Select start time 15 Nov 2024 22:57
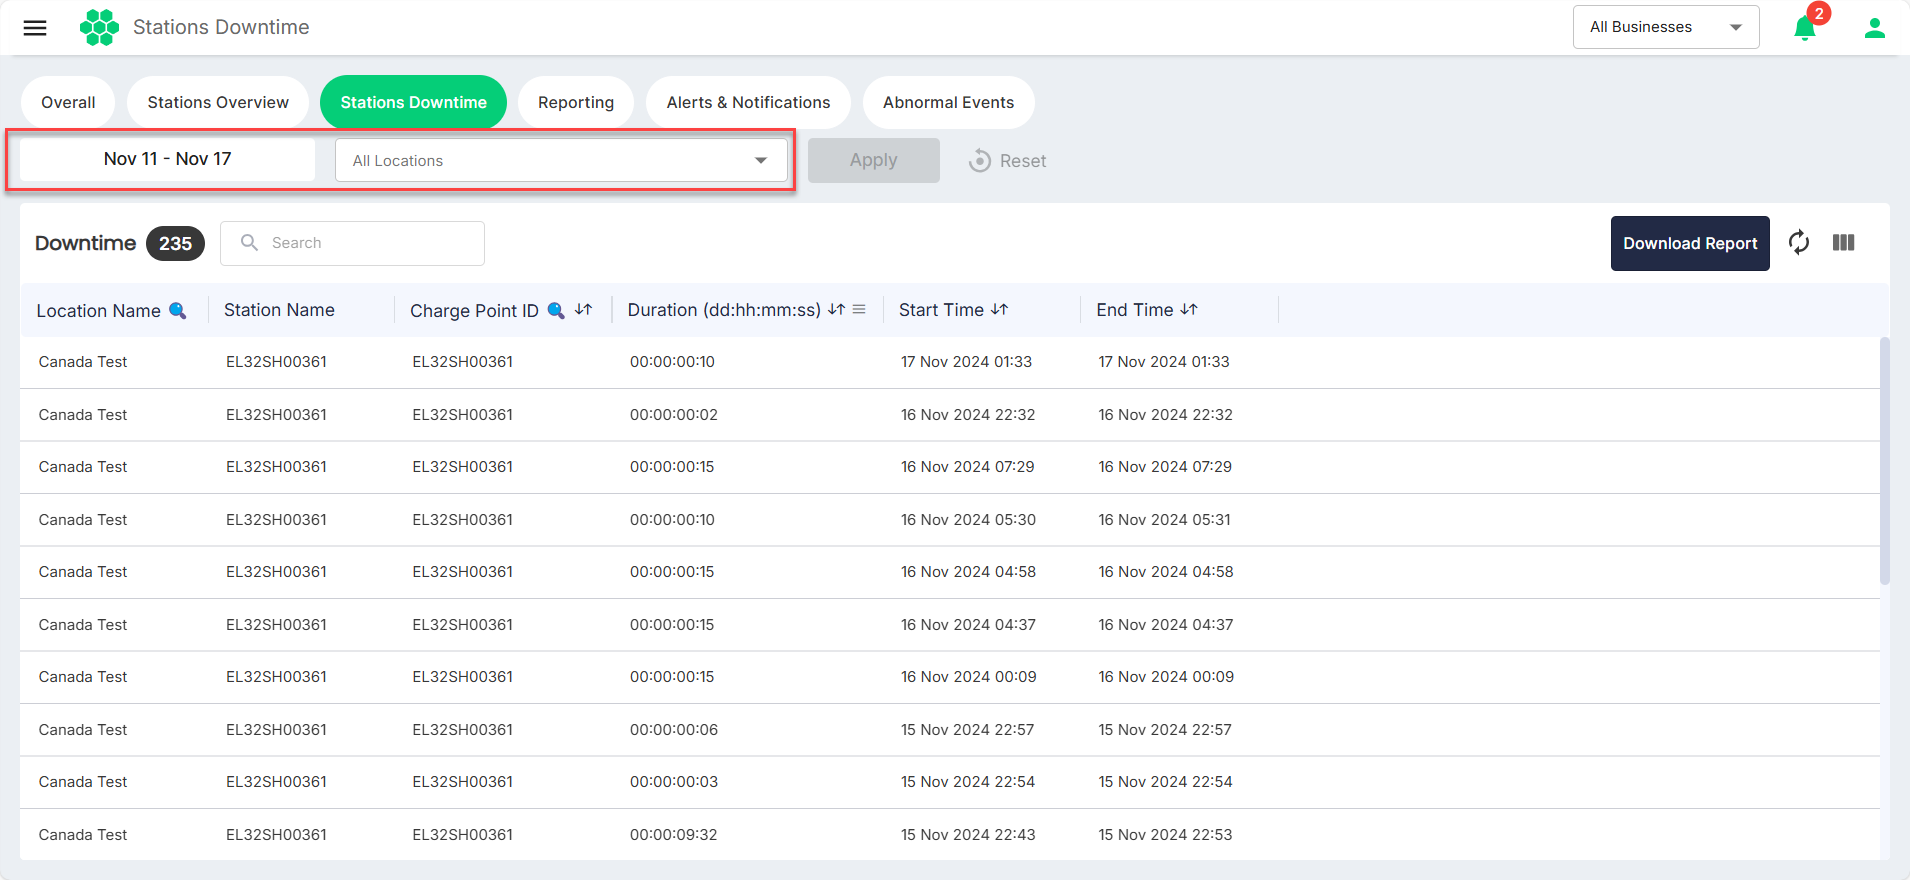This screenshot has width=1910, height=880. [967, 730]
